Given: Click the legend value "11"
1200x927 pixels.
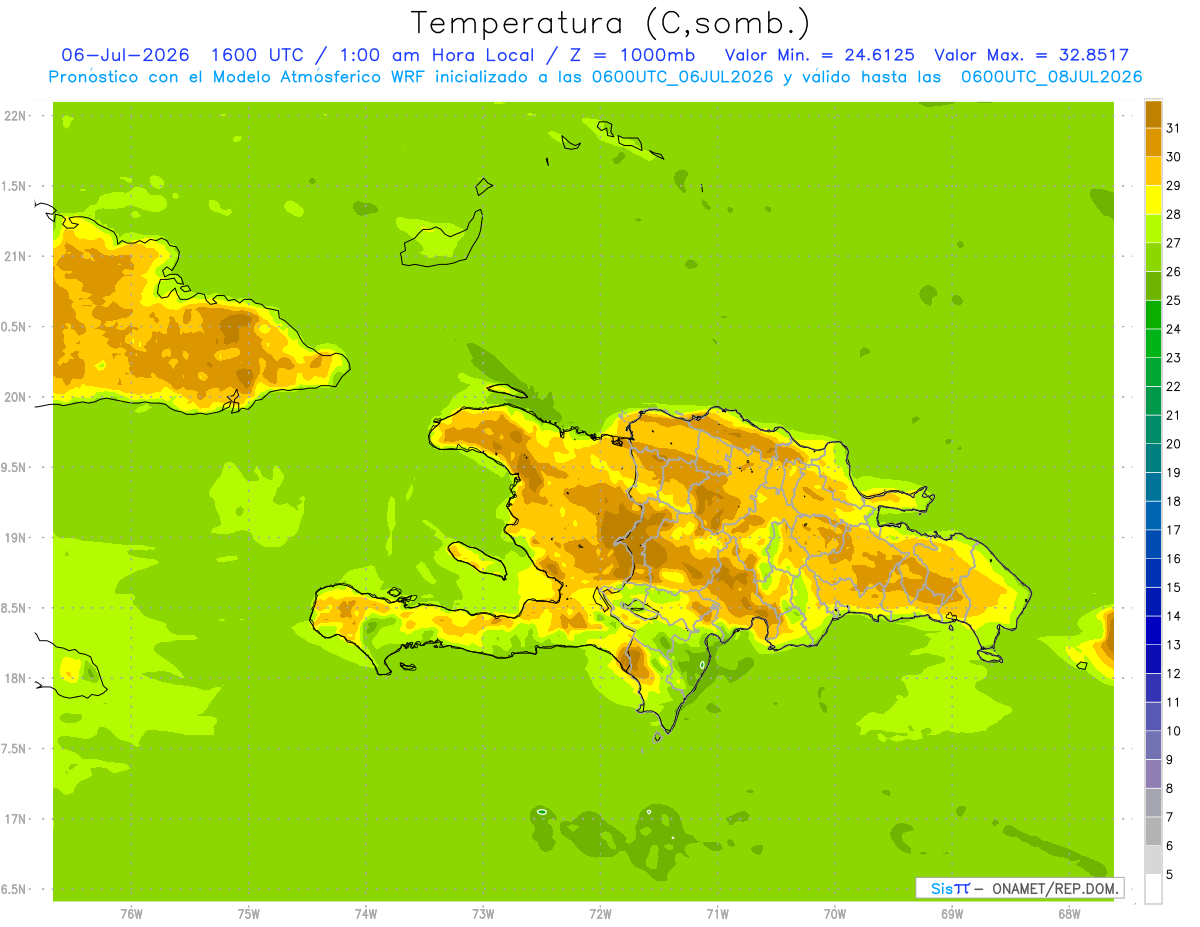Looking at the screenshot, I should pyautogui.click(x=1173, y=702).
